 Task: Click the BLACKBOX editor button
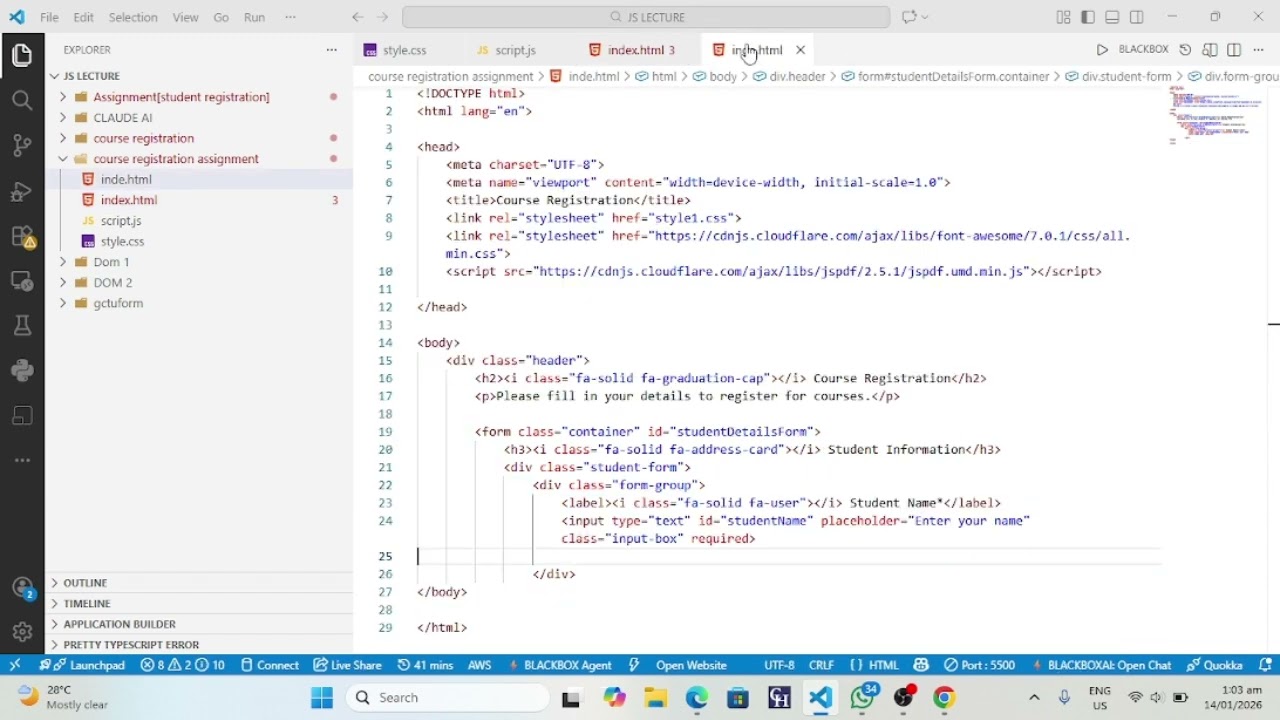coord(1143,50)
